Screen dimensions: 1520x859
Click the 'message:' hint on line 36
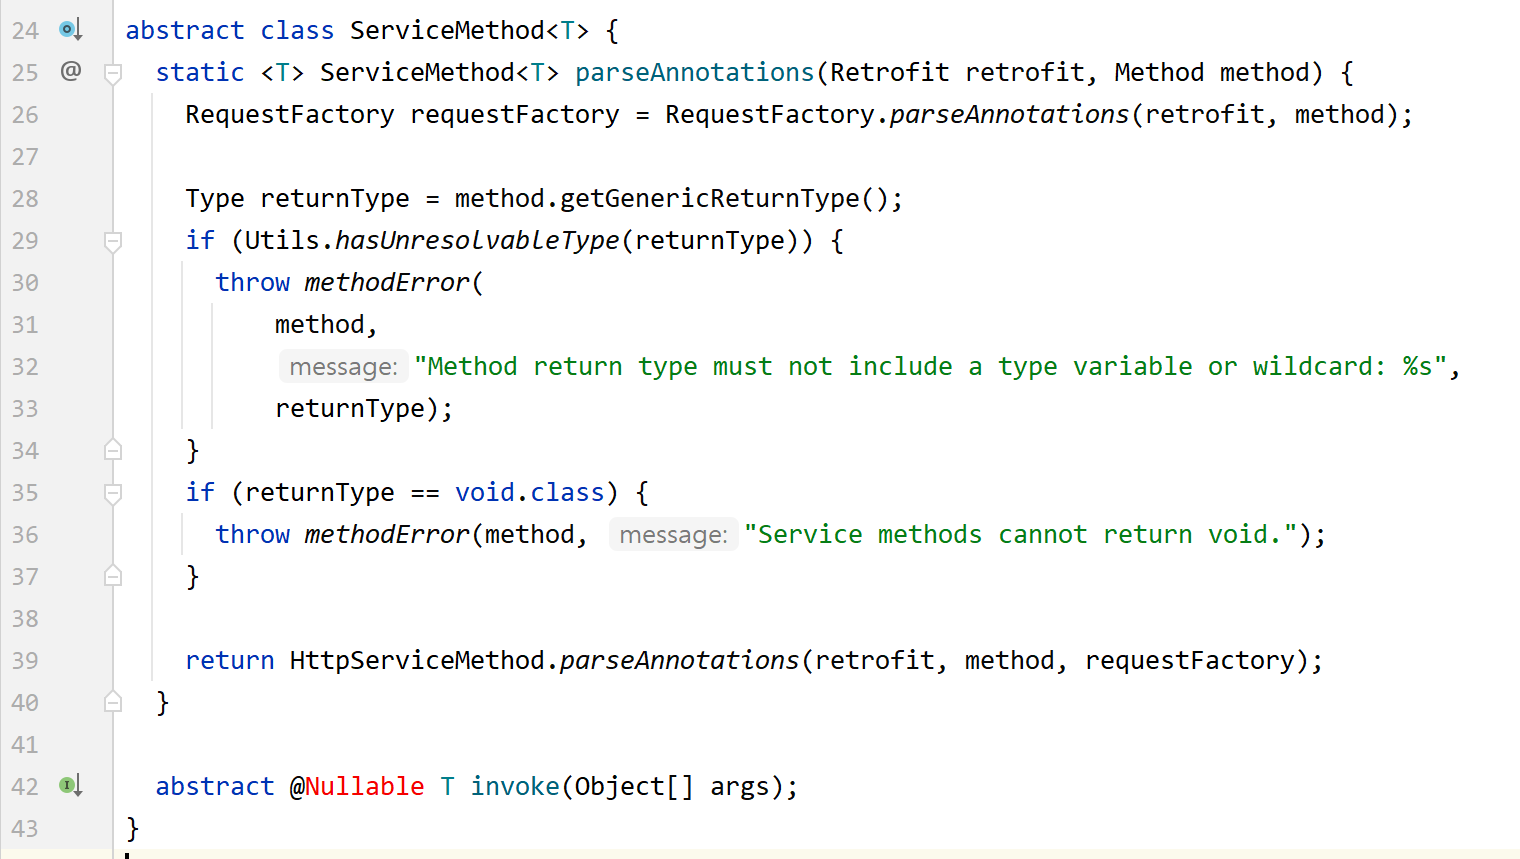673,535
